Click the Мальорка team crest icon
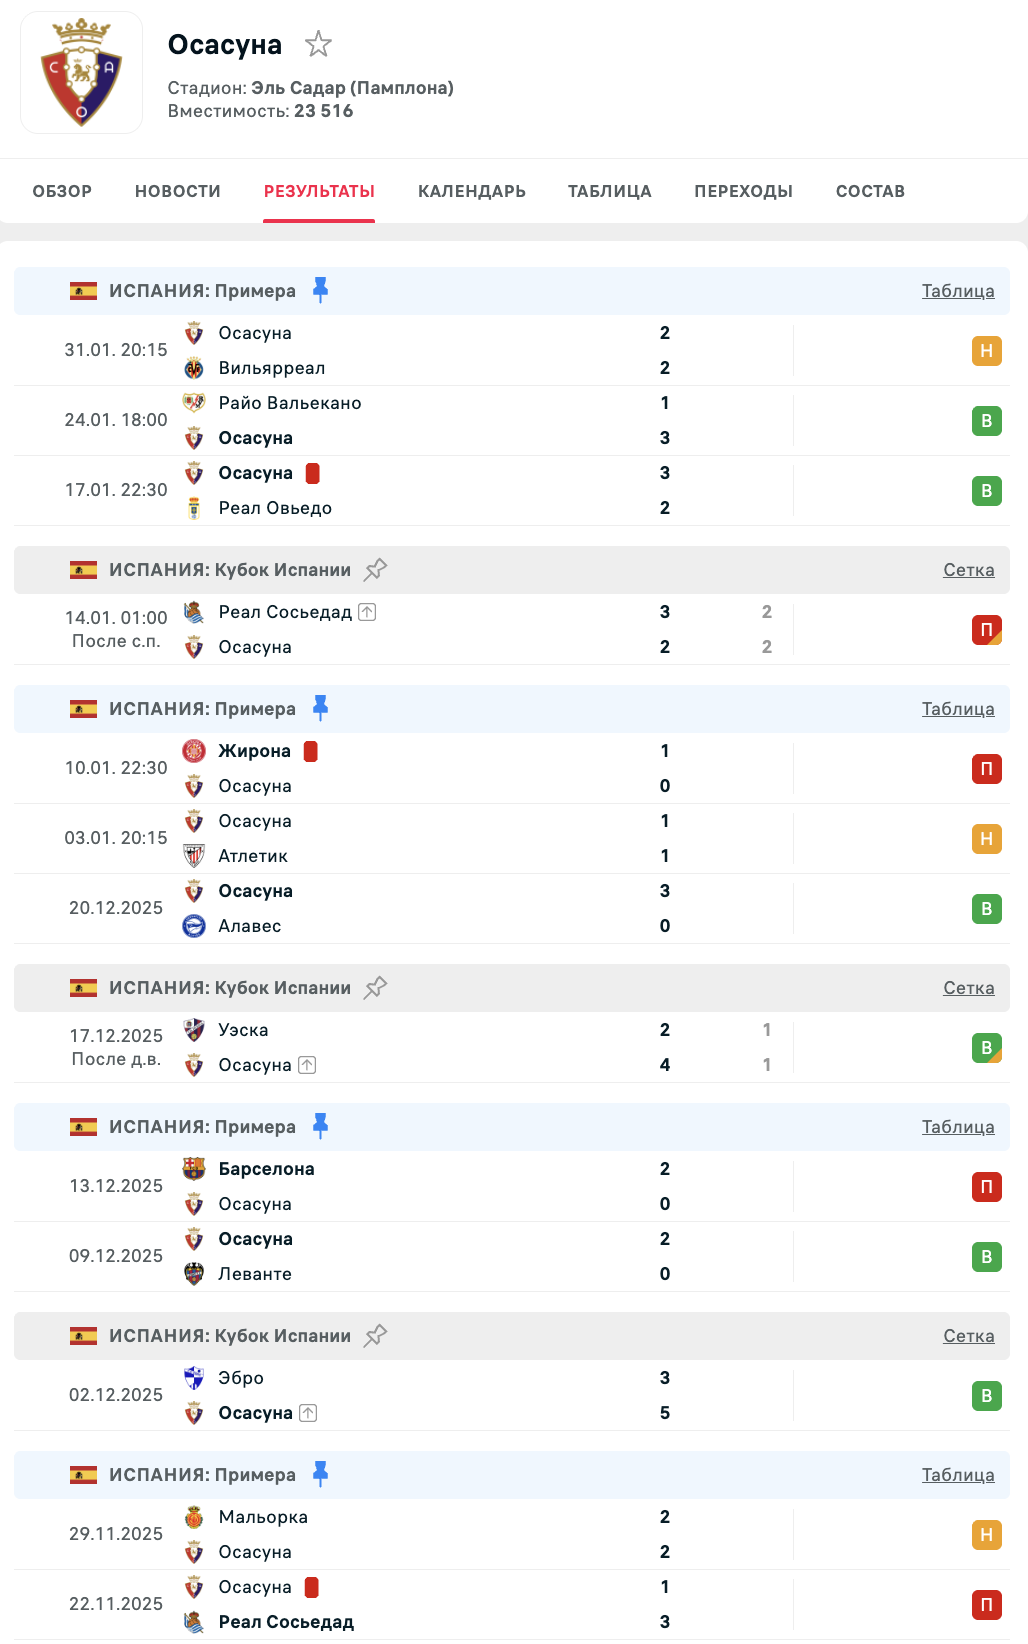Screen dimensions: 1028x1644 coord(194,1517)
